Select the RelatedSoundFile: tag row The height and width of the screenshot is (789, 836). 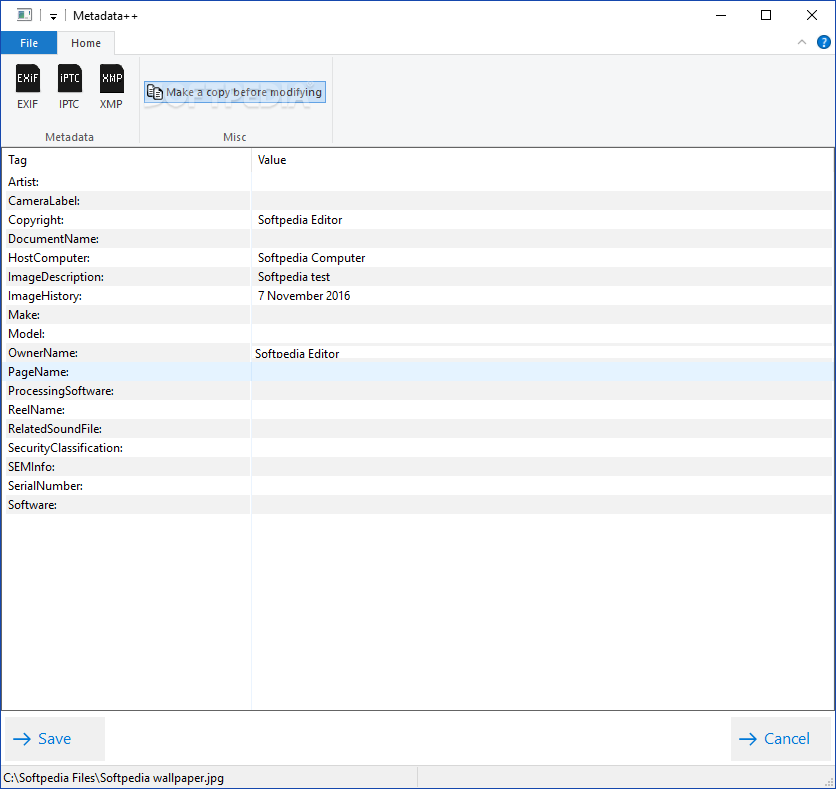pyautogui.click(x=418, y=429)
